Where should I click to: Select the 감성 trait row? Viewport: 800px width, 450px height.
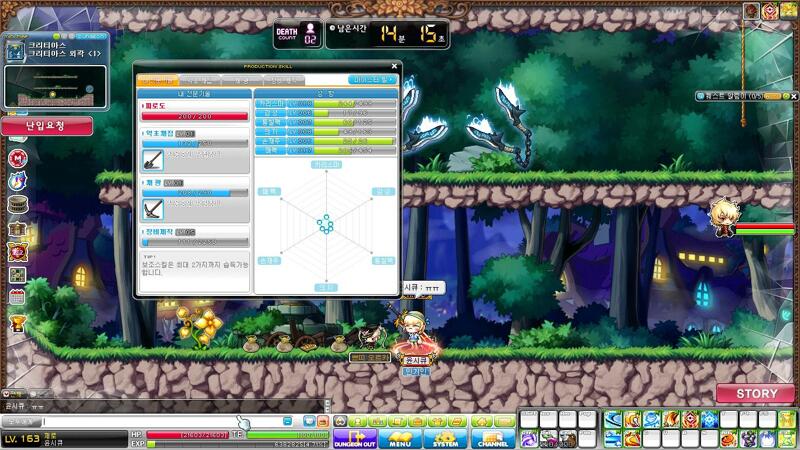point(326,113)
